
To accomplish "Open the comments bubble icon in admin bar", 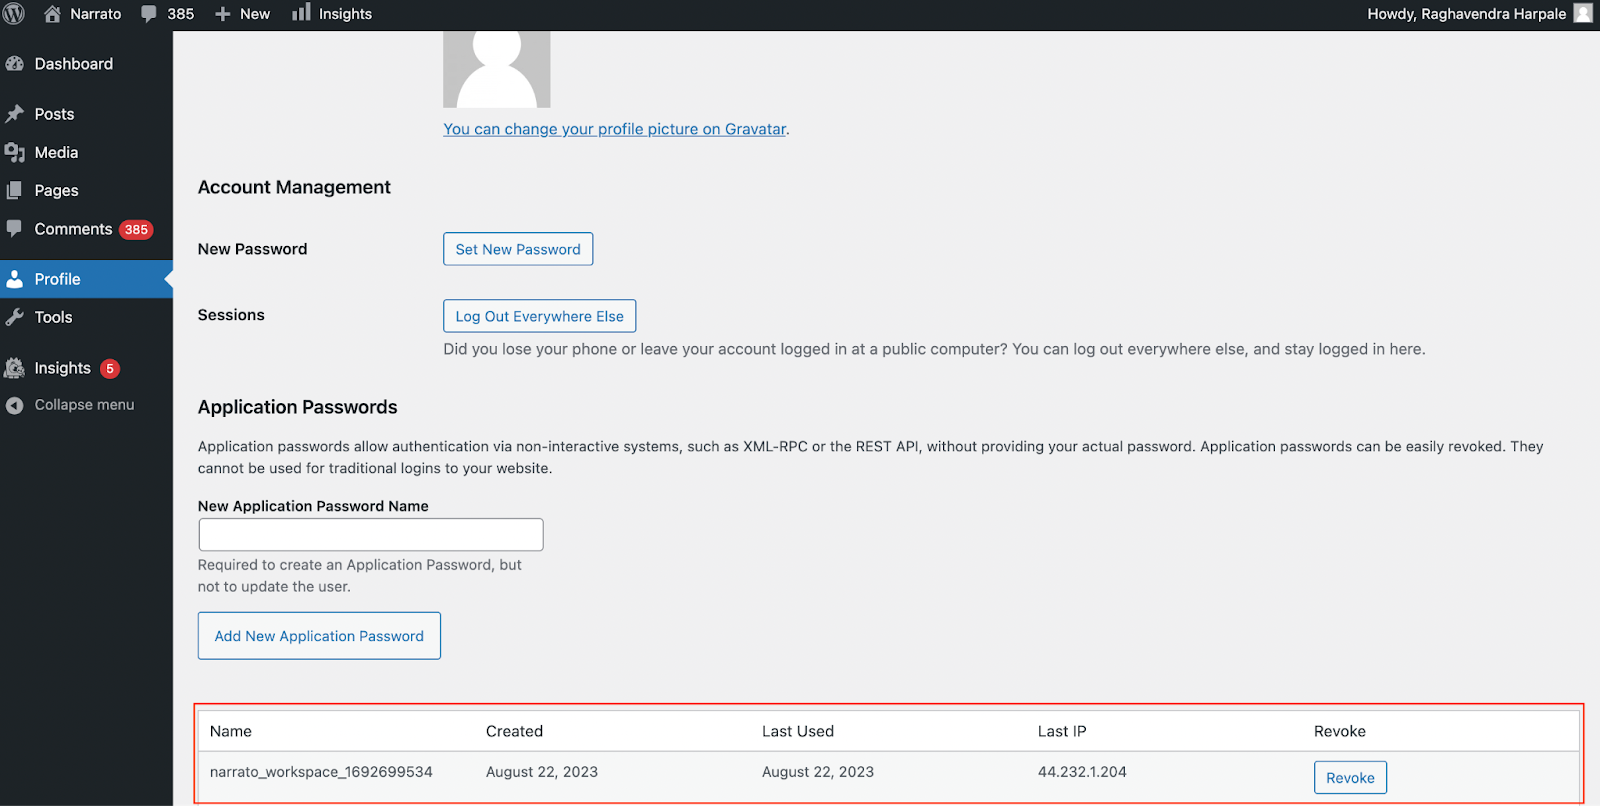I will (149, 14).
